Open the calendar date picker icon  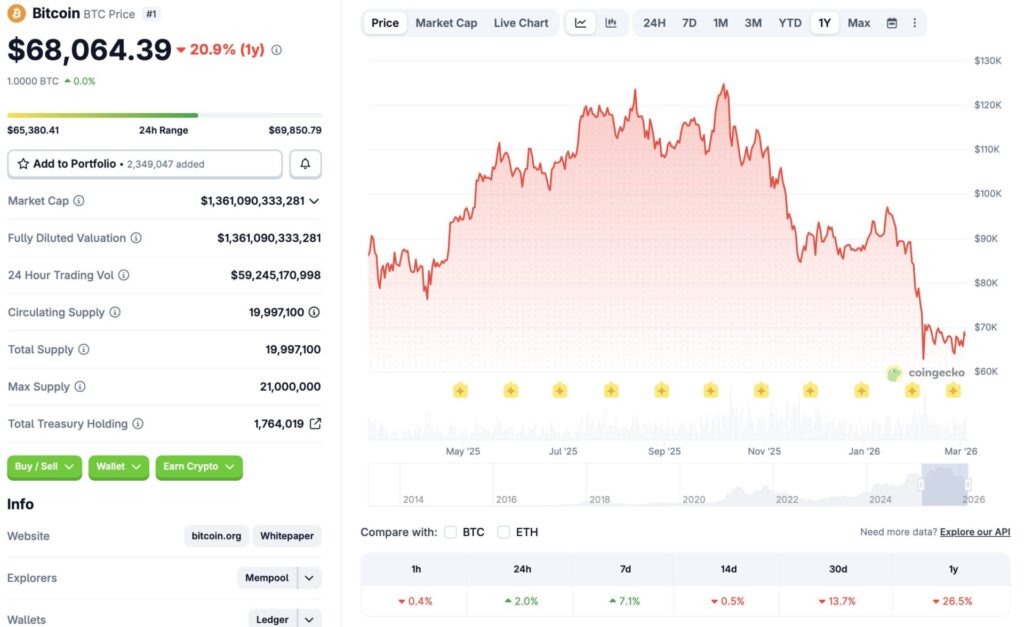[x=890, y=22]
